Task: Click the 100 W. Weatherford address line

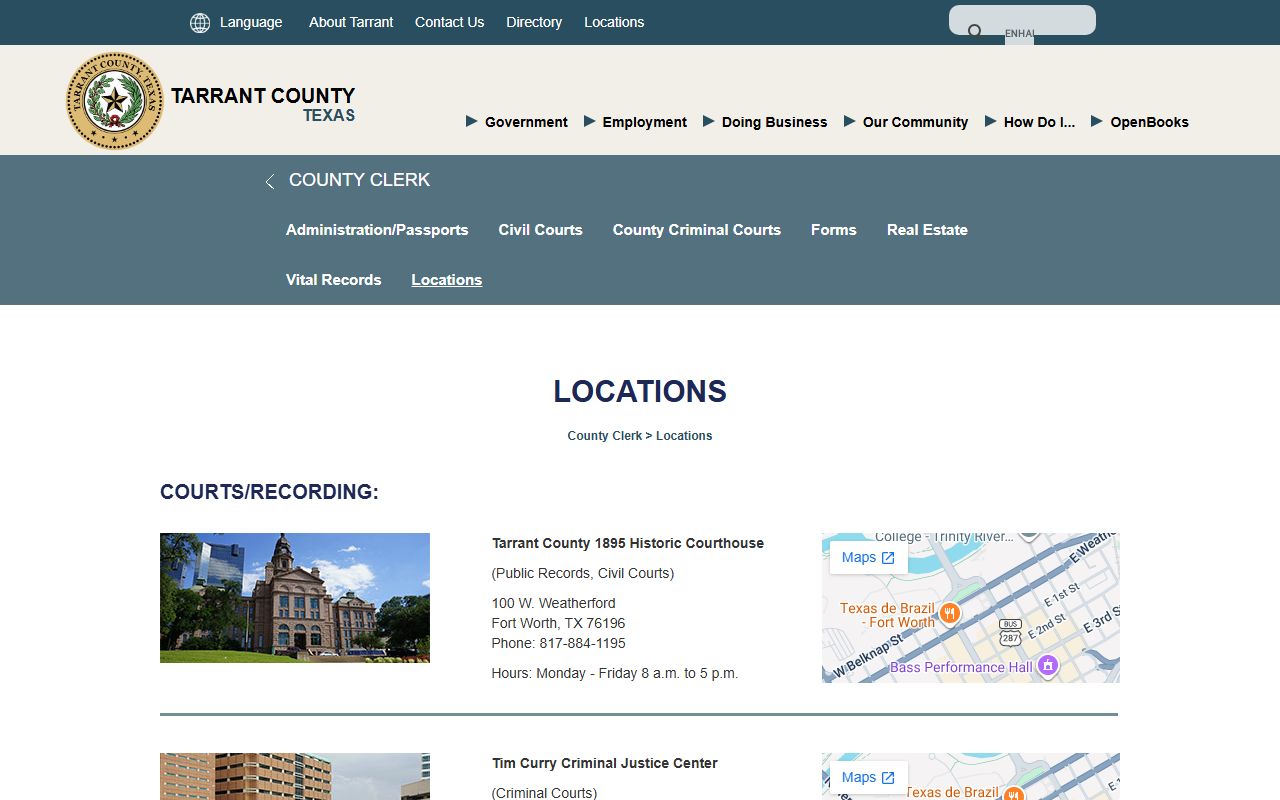Action: coord(554,603)
